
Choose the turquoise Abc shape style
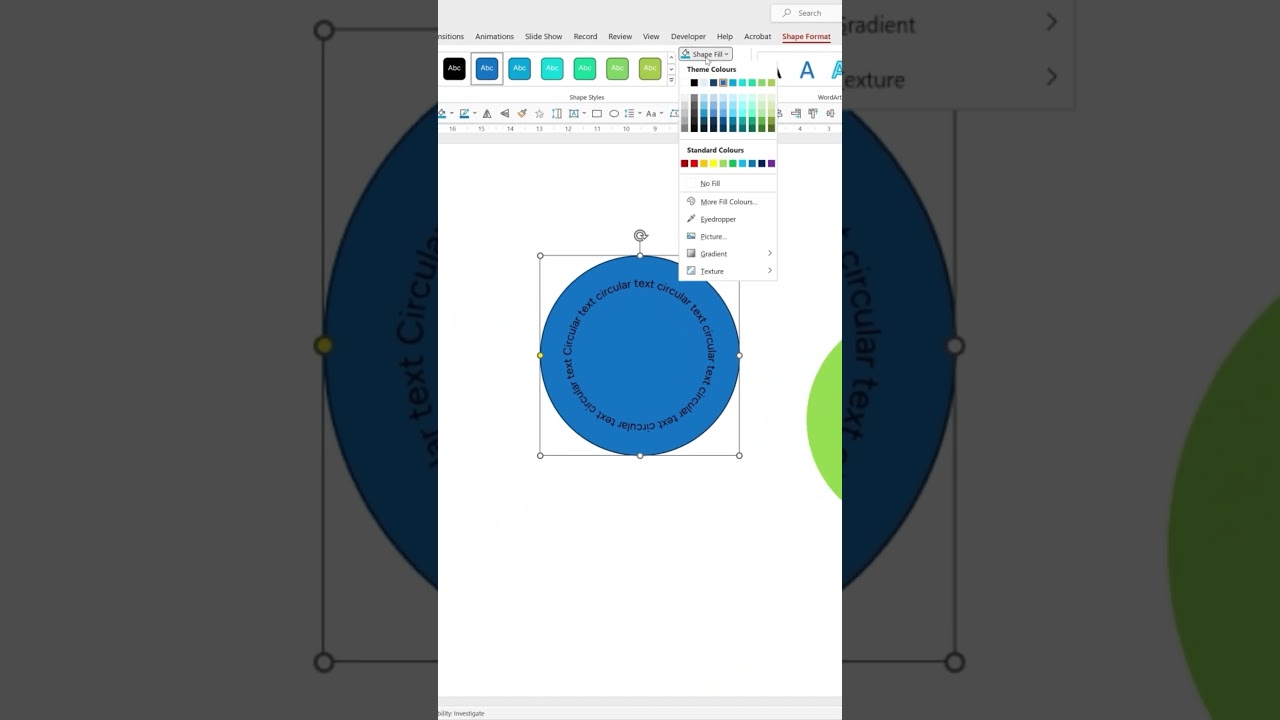(x=552, y=68)
